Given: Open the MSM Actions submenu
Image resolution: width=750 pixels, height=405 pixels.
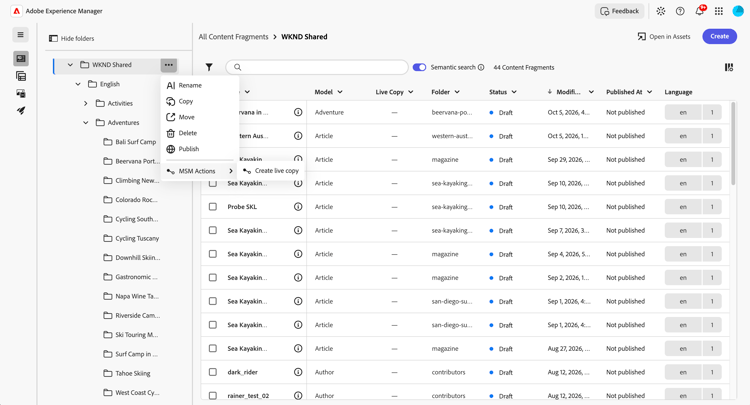Looking at the screenshot, I should [x=199, y=171].
